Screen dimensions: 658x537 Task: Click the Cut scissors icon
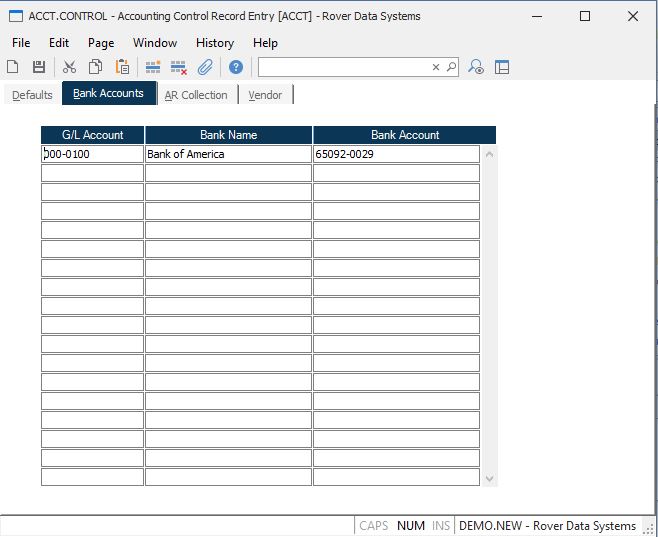pyautogui.click(x=69, y=67)
